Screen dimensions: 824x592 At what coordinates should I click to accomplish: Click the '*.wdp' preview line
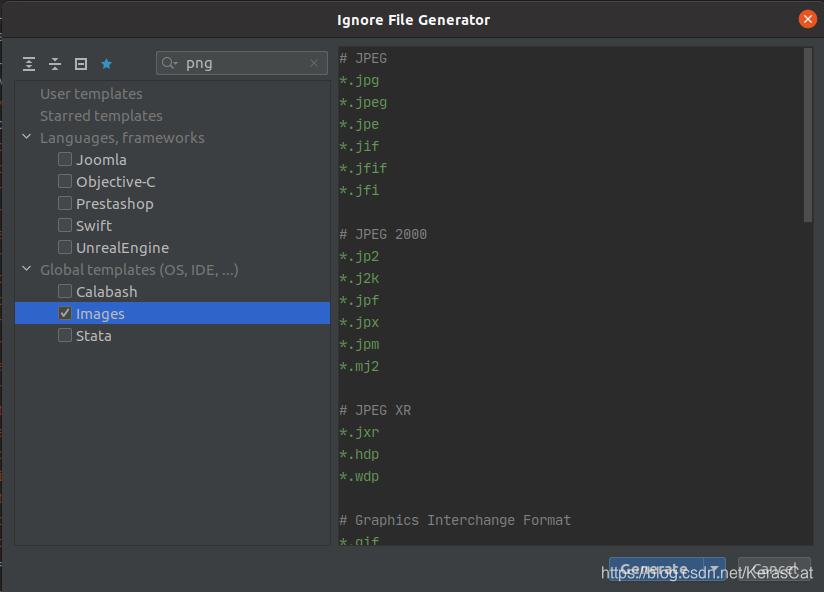[x=359, y=476]
